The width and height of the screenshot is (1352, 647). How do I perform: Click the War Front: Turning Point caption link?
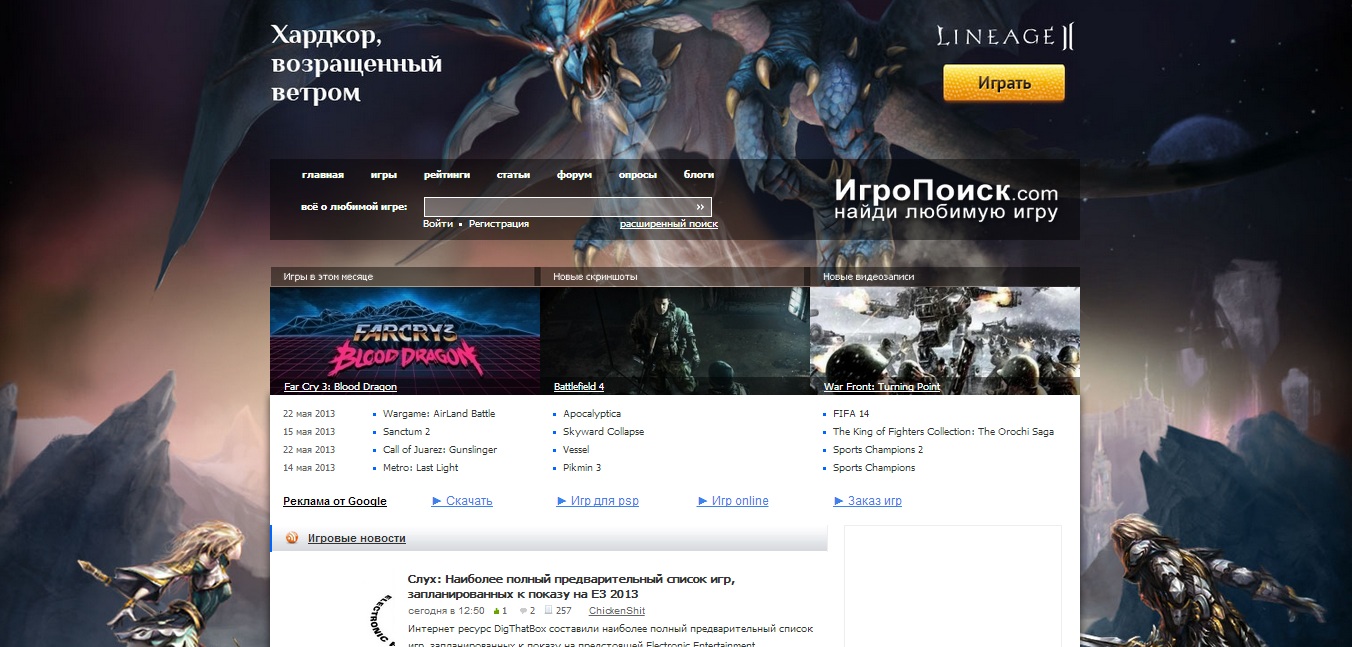point(882,386)
